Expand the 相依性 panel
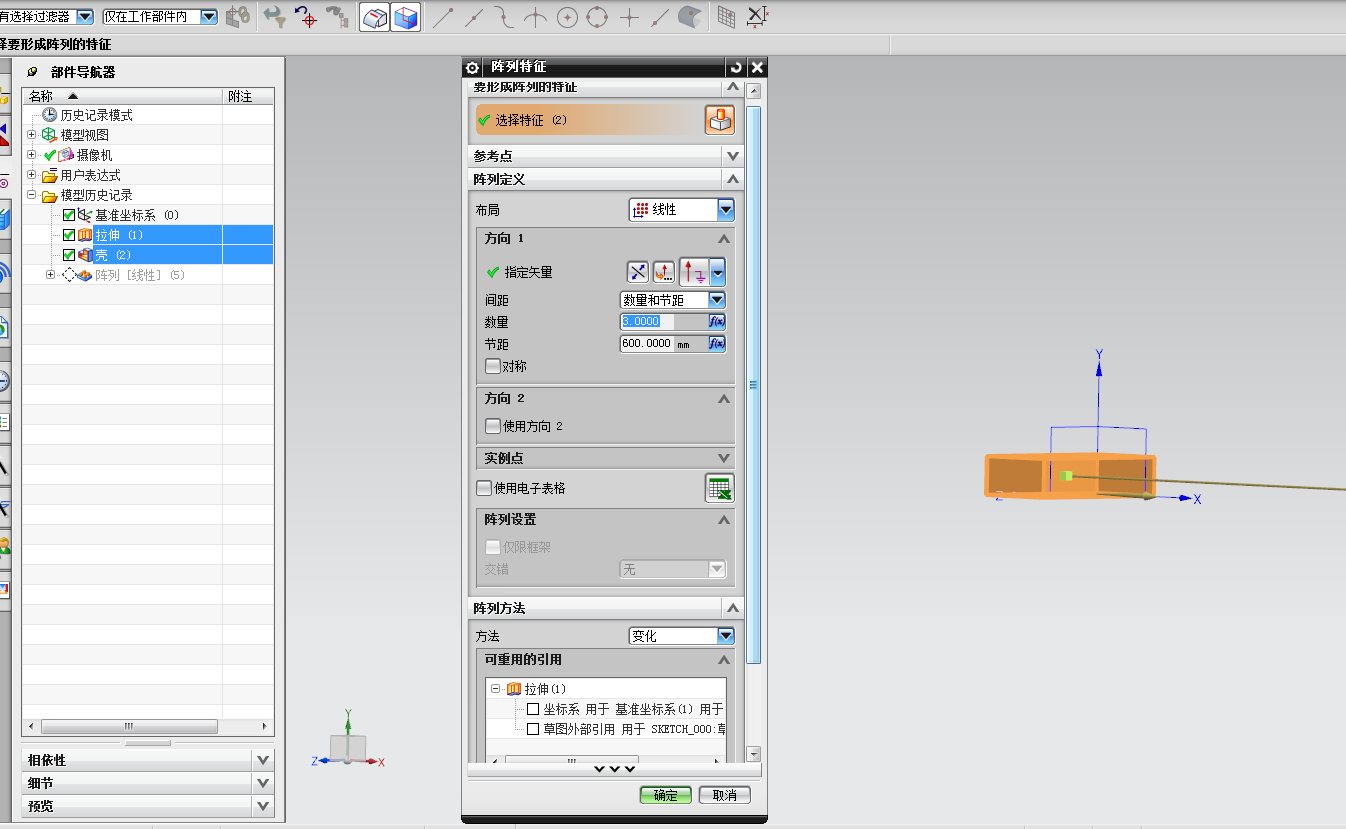This screenshot has height=829, width=1346. (x=263, y=760)
